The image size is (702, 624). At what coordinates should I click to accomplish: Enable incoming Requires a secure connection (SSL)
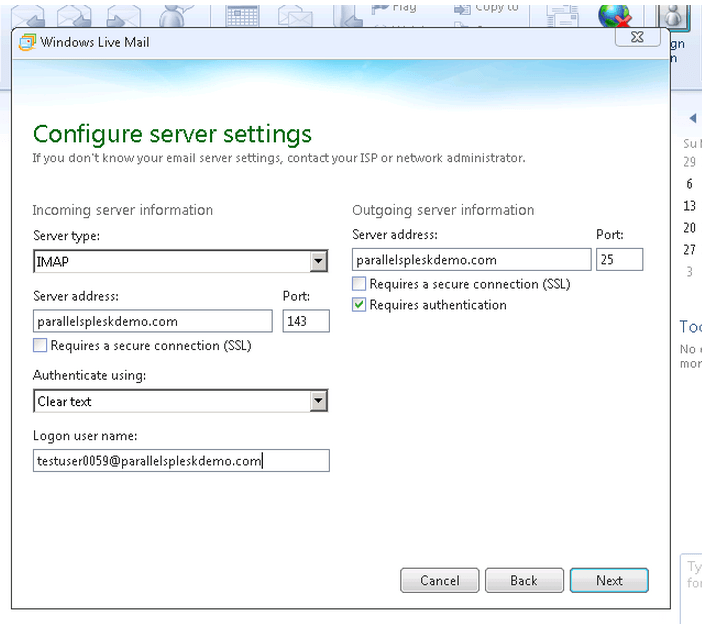point(40,345)
